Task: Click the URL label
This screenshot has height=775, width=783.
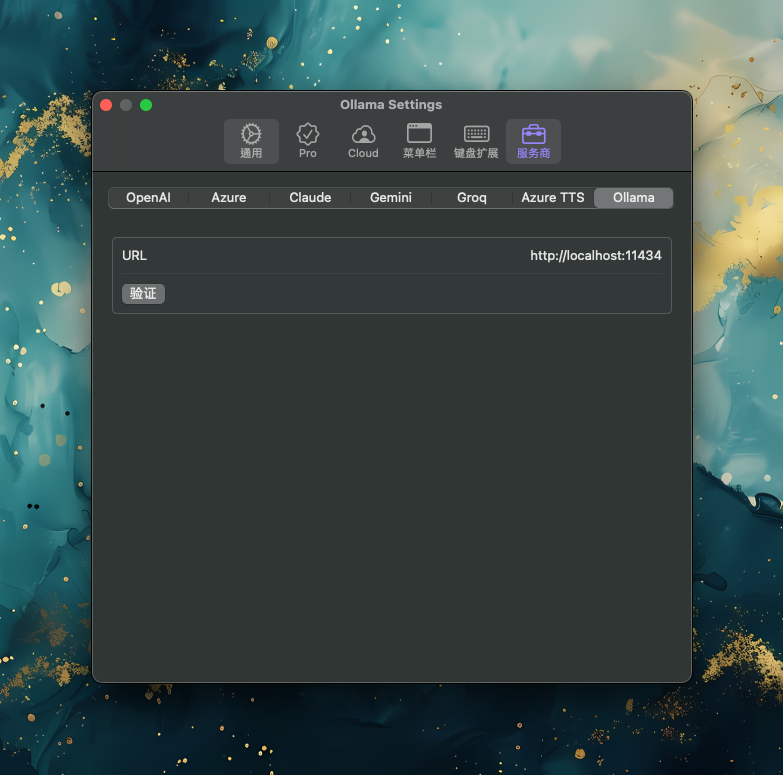Action: click(x=134, y=256)
